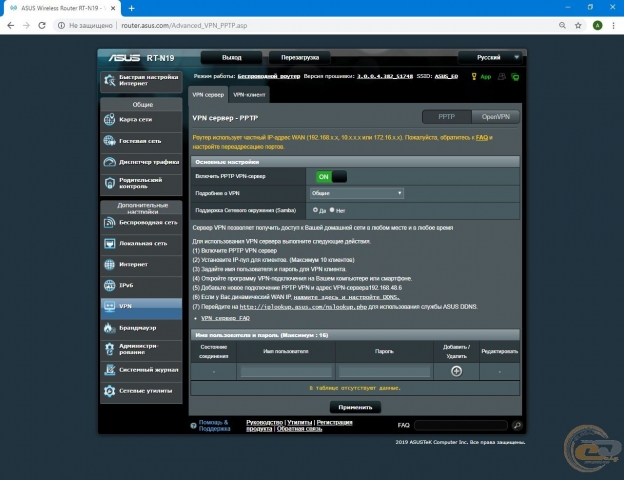
Task: Open Internet (Интернет) WAN settings
Action: [141, 264]
